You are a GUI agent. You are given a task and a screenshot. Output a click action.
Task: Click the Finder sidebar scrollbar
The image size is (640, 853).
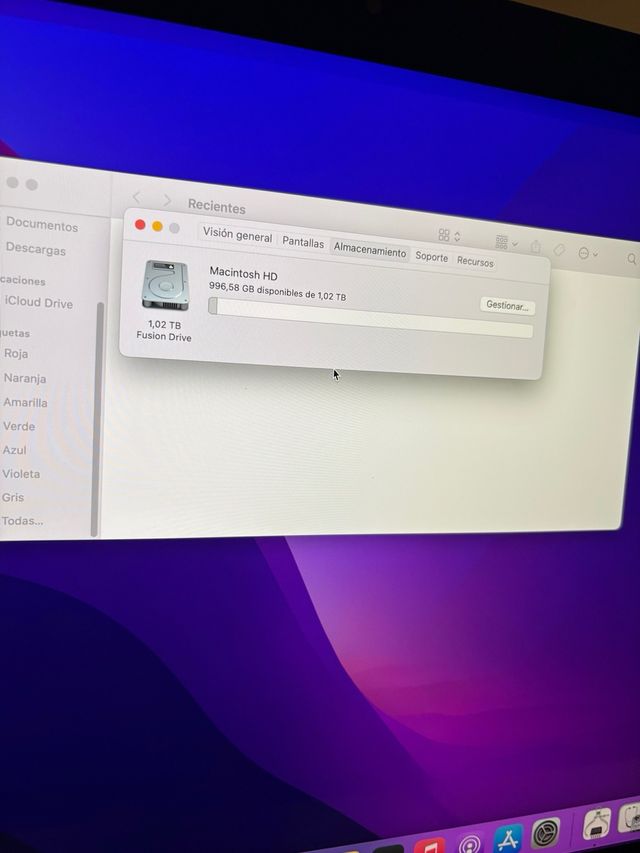(97, 419)
